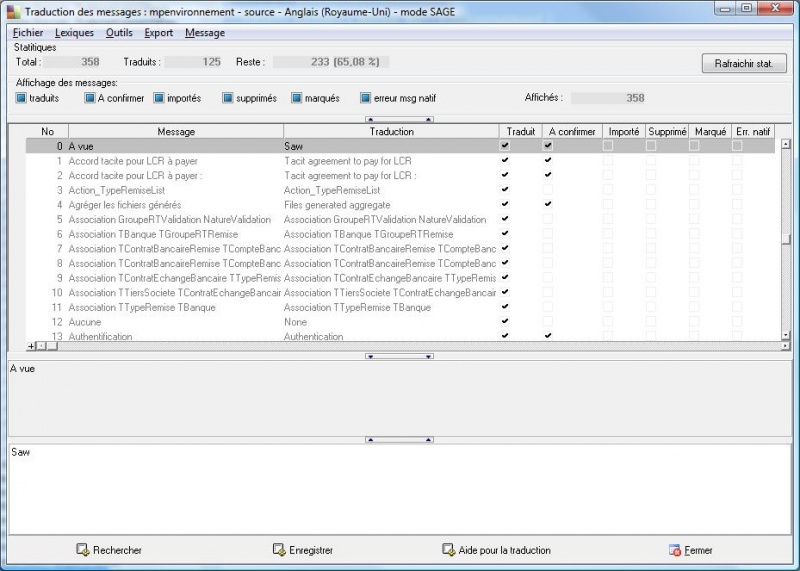Click in the Saw translation text field
800x571 pixels.
(x=400, y=489)
